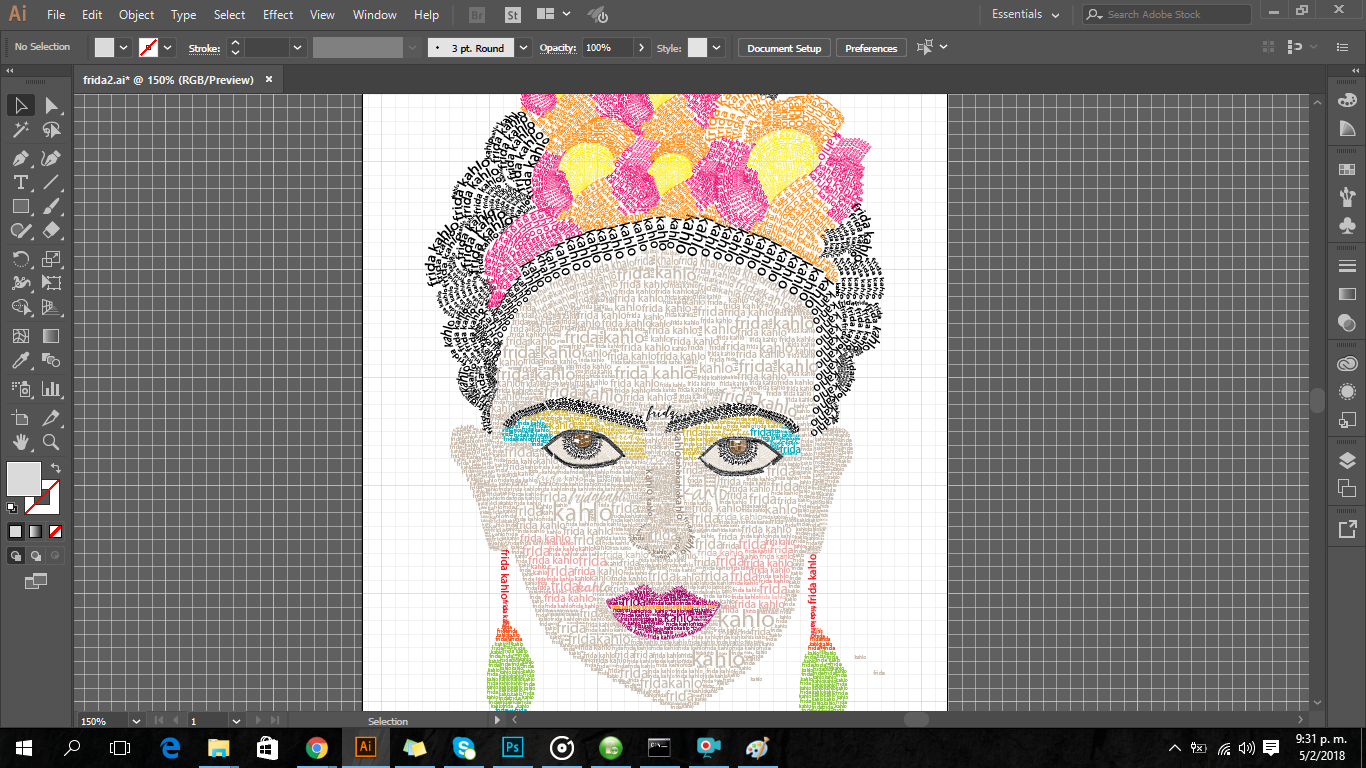
Task: Select the Curvature tool
Action: pyautogui.click(x=51, y=158)
